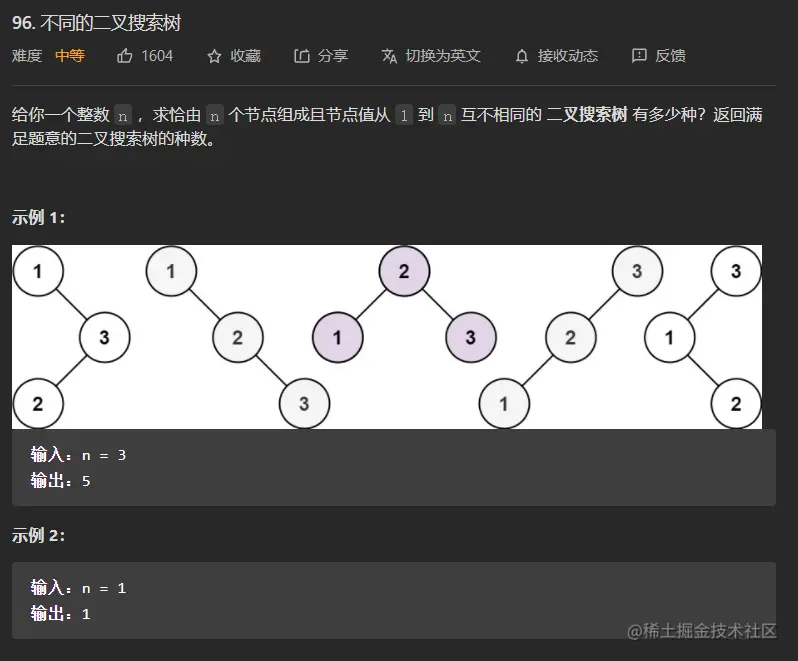Image resolution: width=798 pixels, height=661 pixels.
Task: Click the output line 输出: 5
Action: coord(60,481)
